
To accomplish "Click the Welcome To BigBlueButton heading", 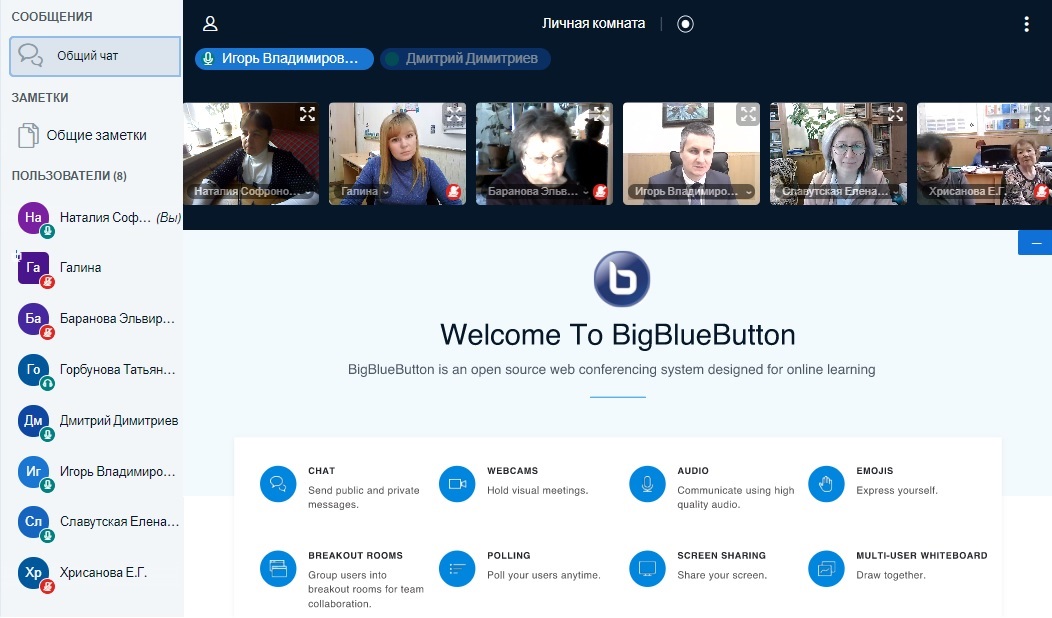I will (x=618, y=335).
